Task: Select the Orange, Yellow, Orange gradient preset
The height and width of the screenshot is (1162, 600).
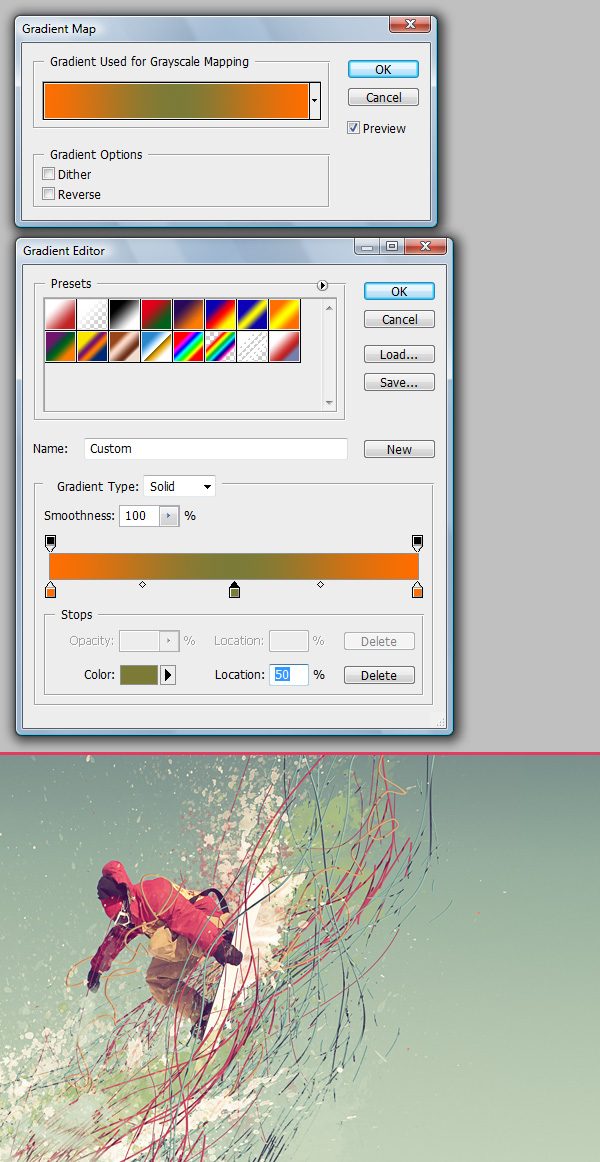Action: [x=284, y=314]
